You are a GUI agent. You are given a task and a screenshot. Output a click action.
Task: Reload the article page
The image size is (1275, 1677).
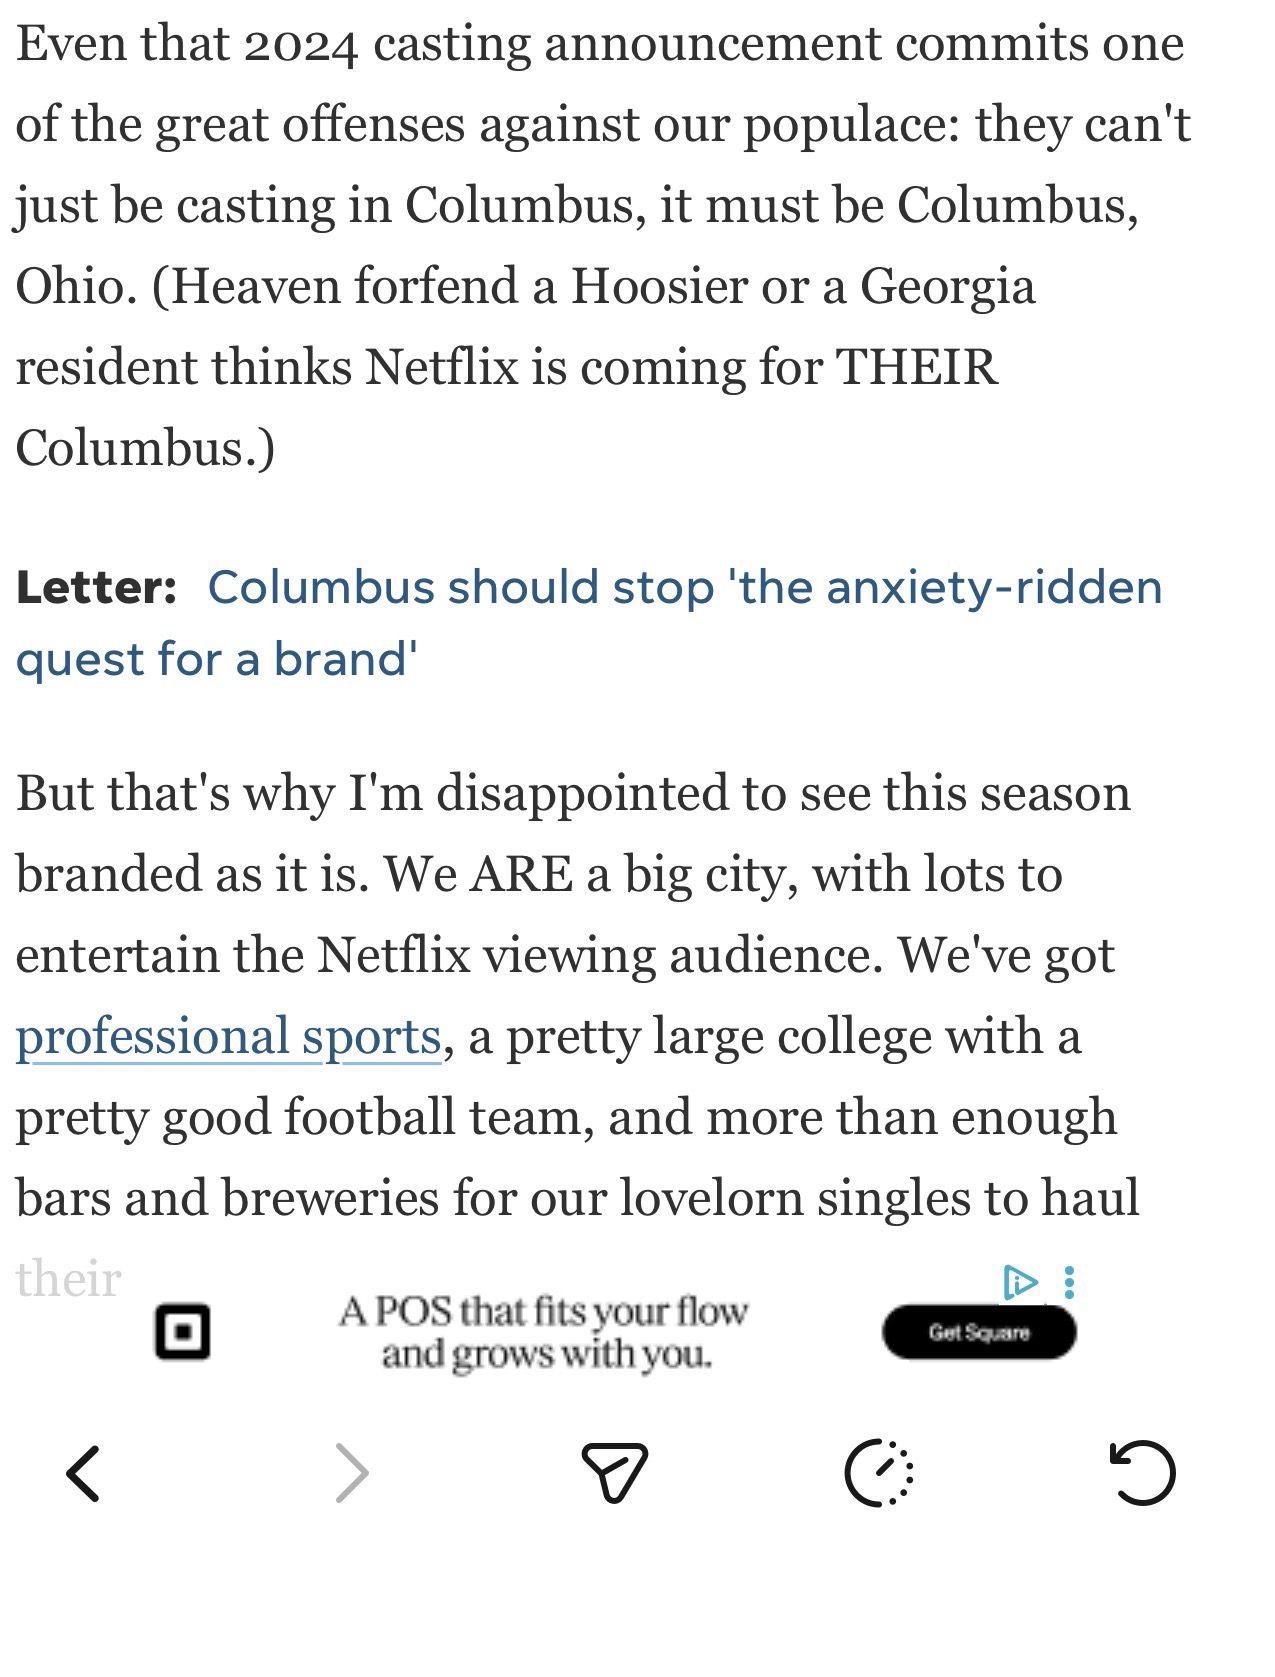click(x=1142, y=1472)
